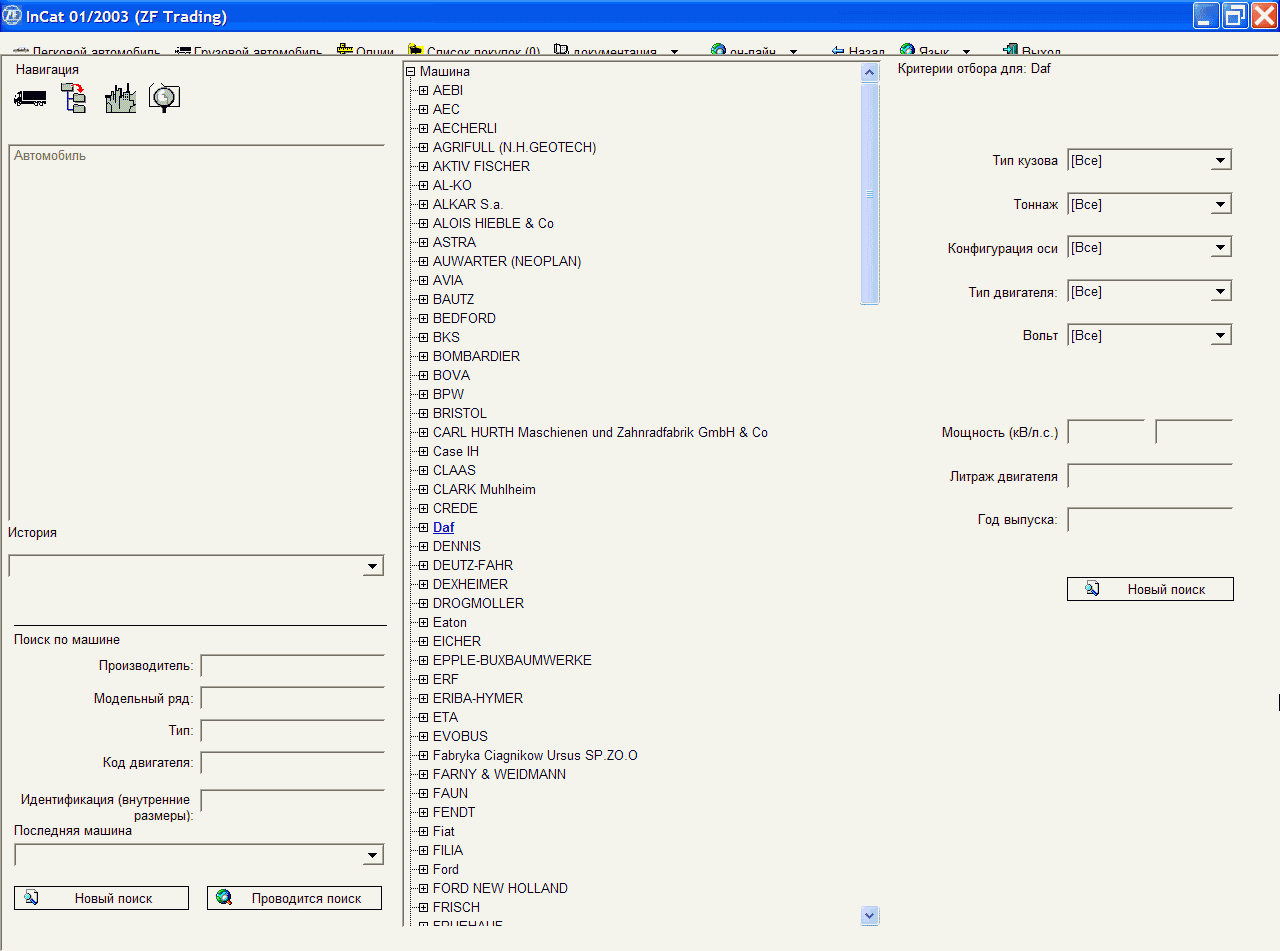Select CLARK Muhlheim in the tree
The width and height of the screenshot is (1280, 951).
(x=484, y=490)
